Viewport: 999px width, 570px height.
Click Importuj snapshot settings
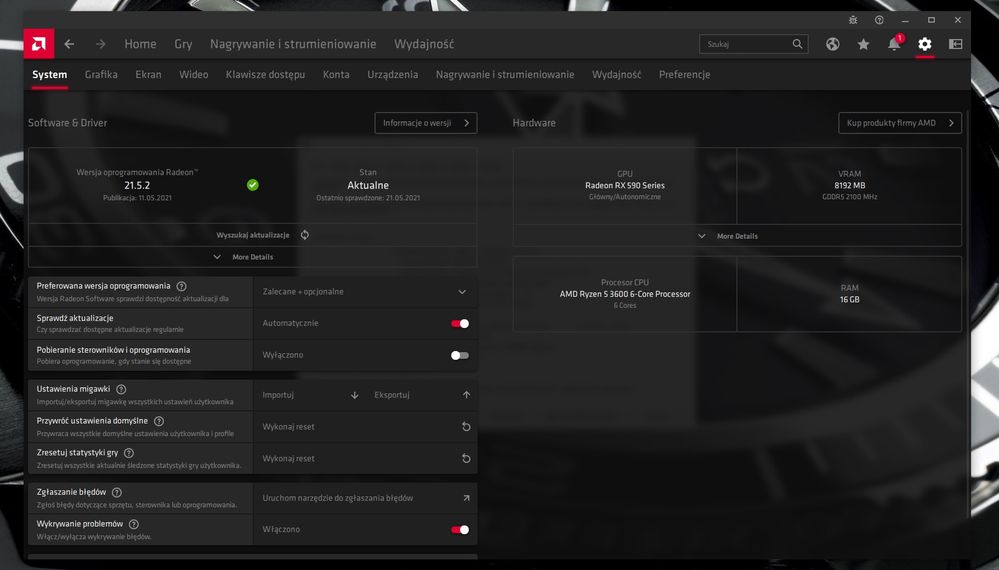278,395
